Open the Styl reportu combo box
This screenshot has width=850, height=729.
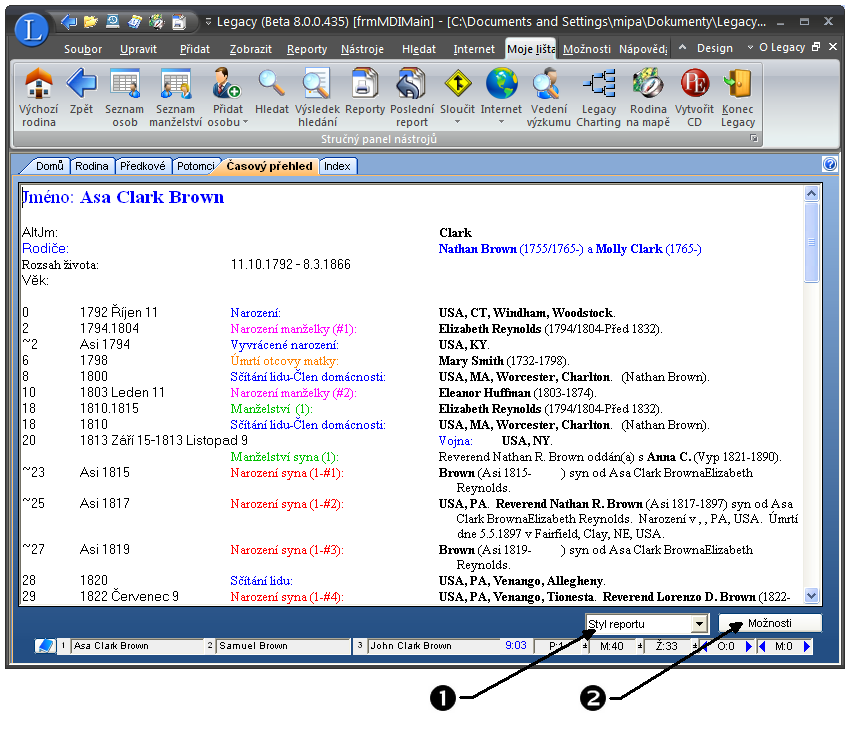click(698, 624)
